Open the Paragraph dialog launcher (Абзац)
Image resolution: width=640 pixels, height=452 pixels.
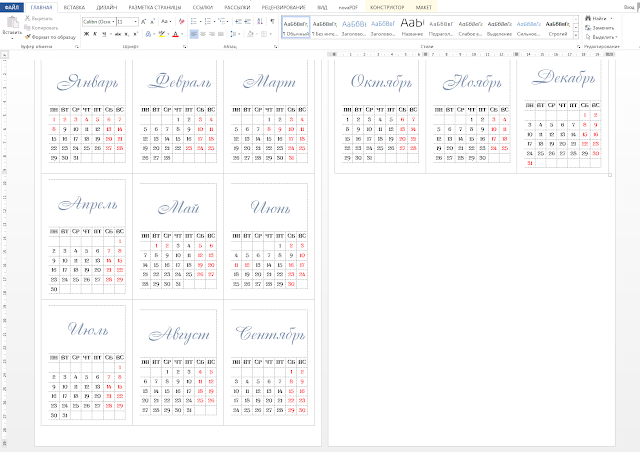[276, 47]
